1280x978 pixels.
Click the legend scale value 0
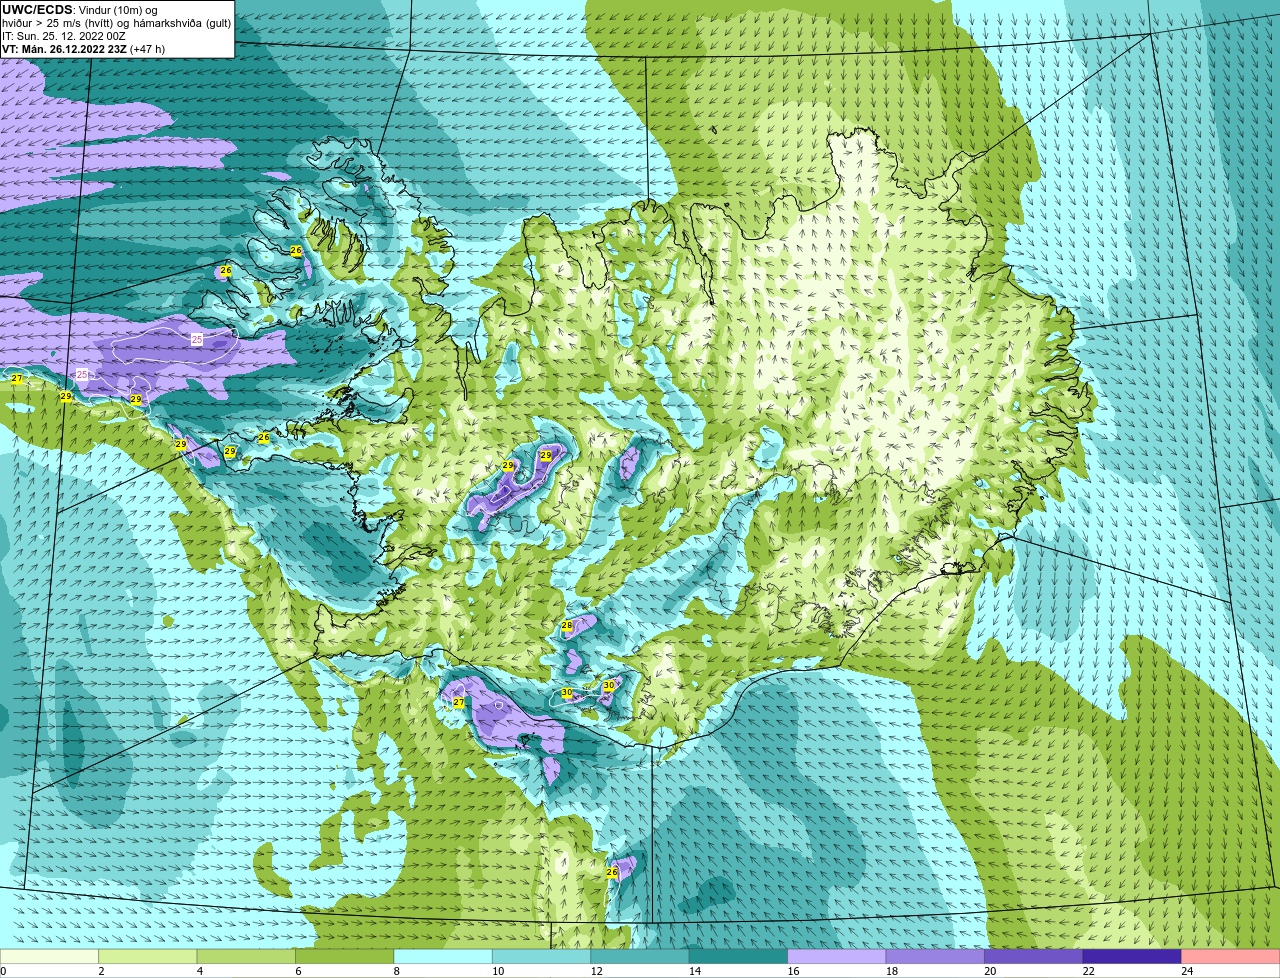3,971
